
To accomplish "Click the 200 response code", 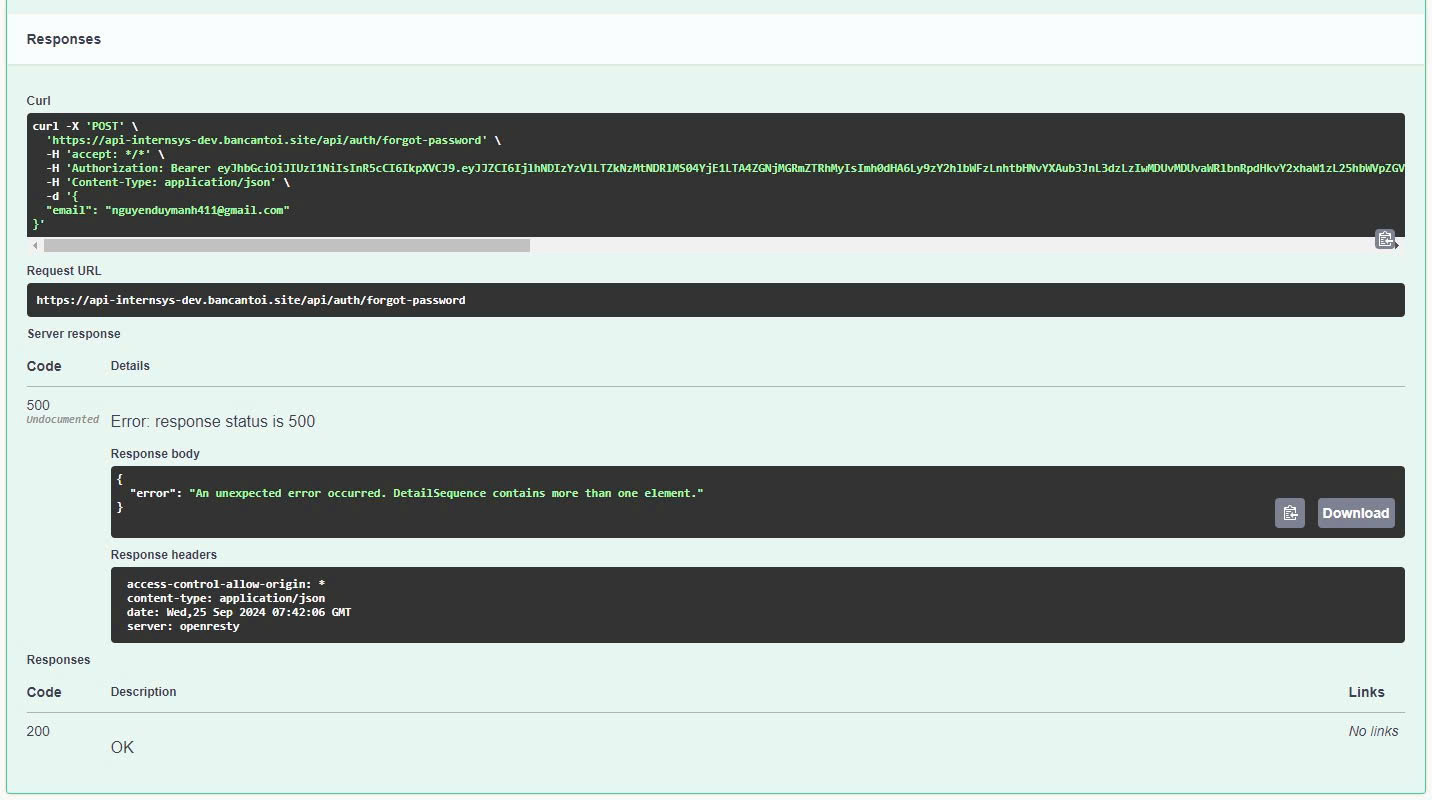I will point(38,731).
